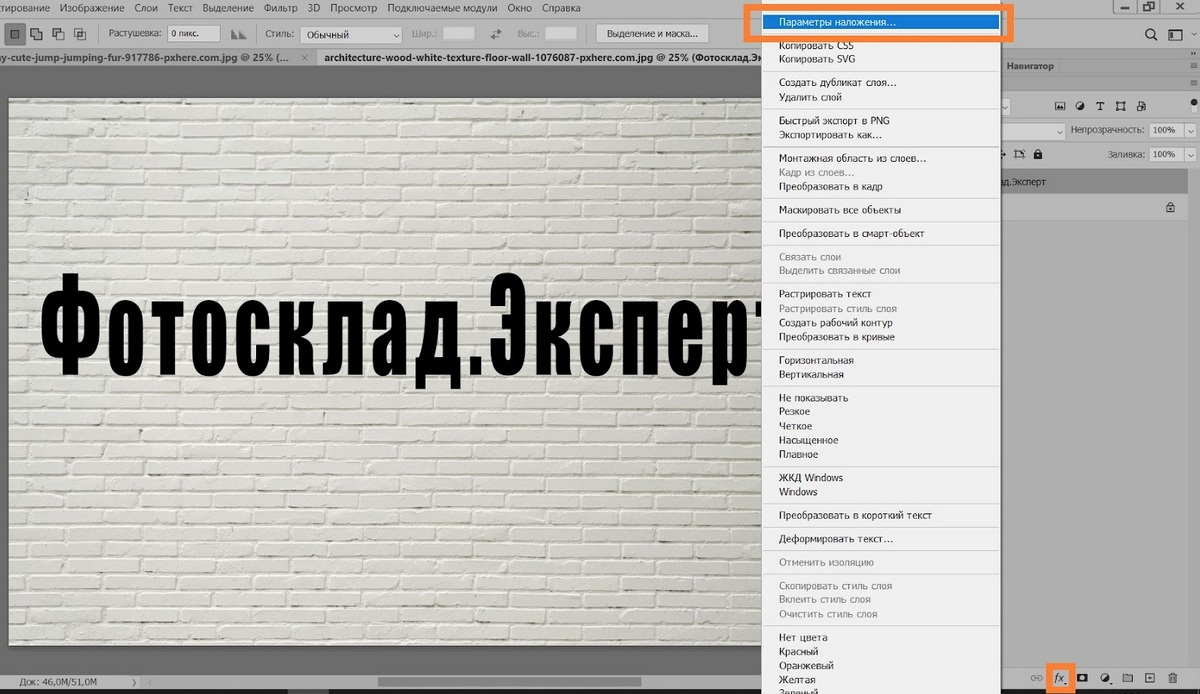
Task: Switch to the architecture-wood-white-texture document tab
Action: coord(540,58)
